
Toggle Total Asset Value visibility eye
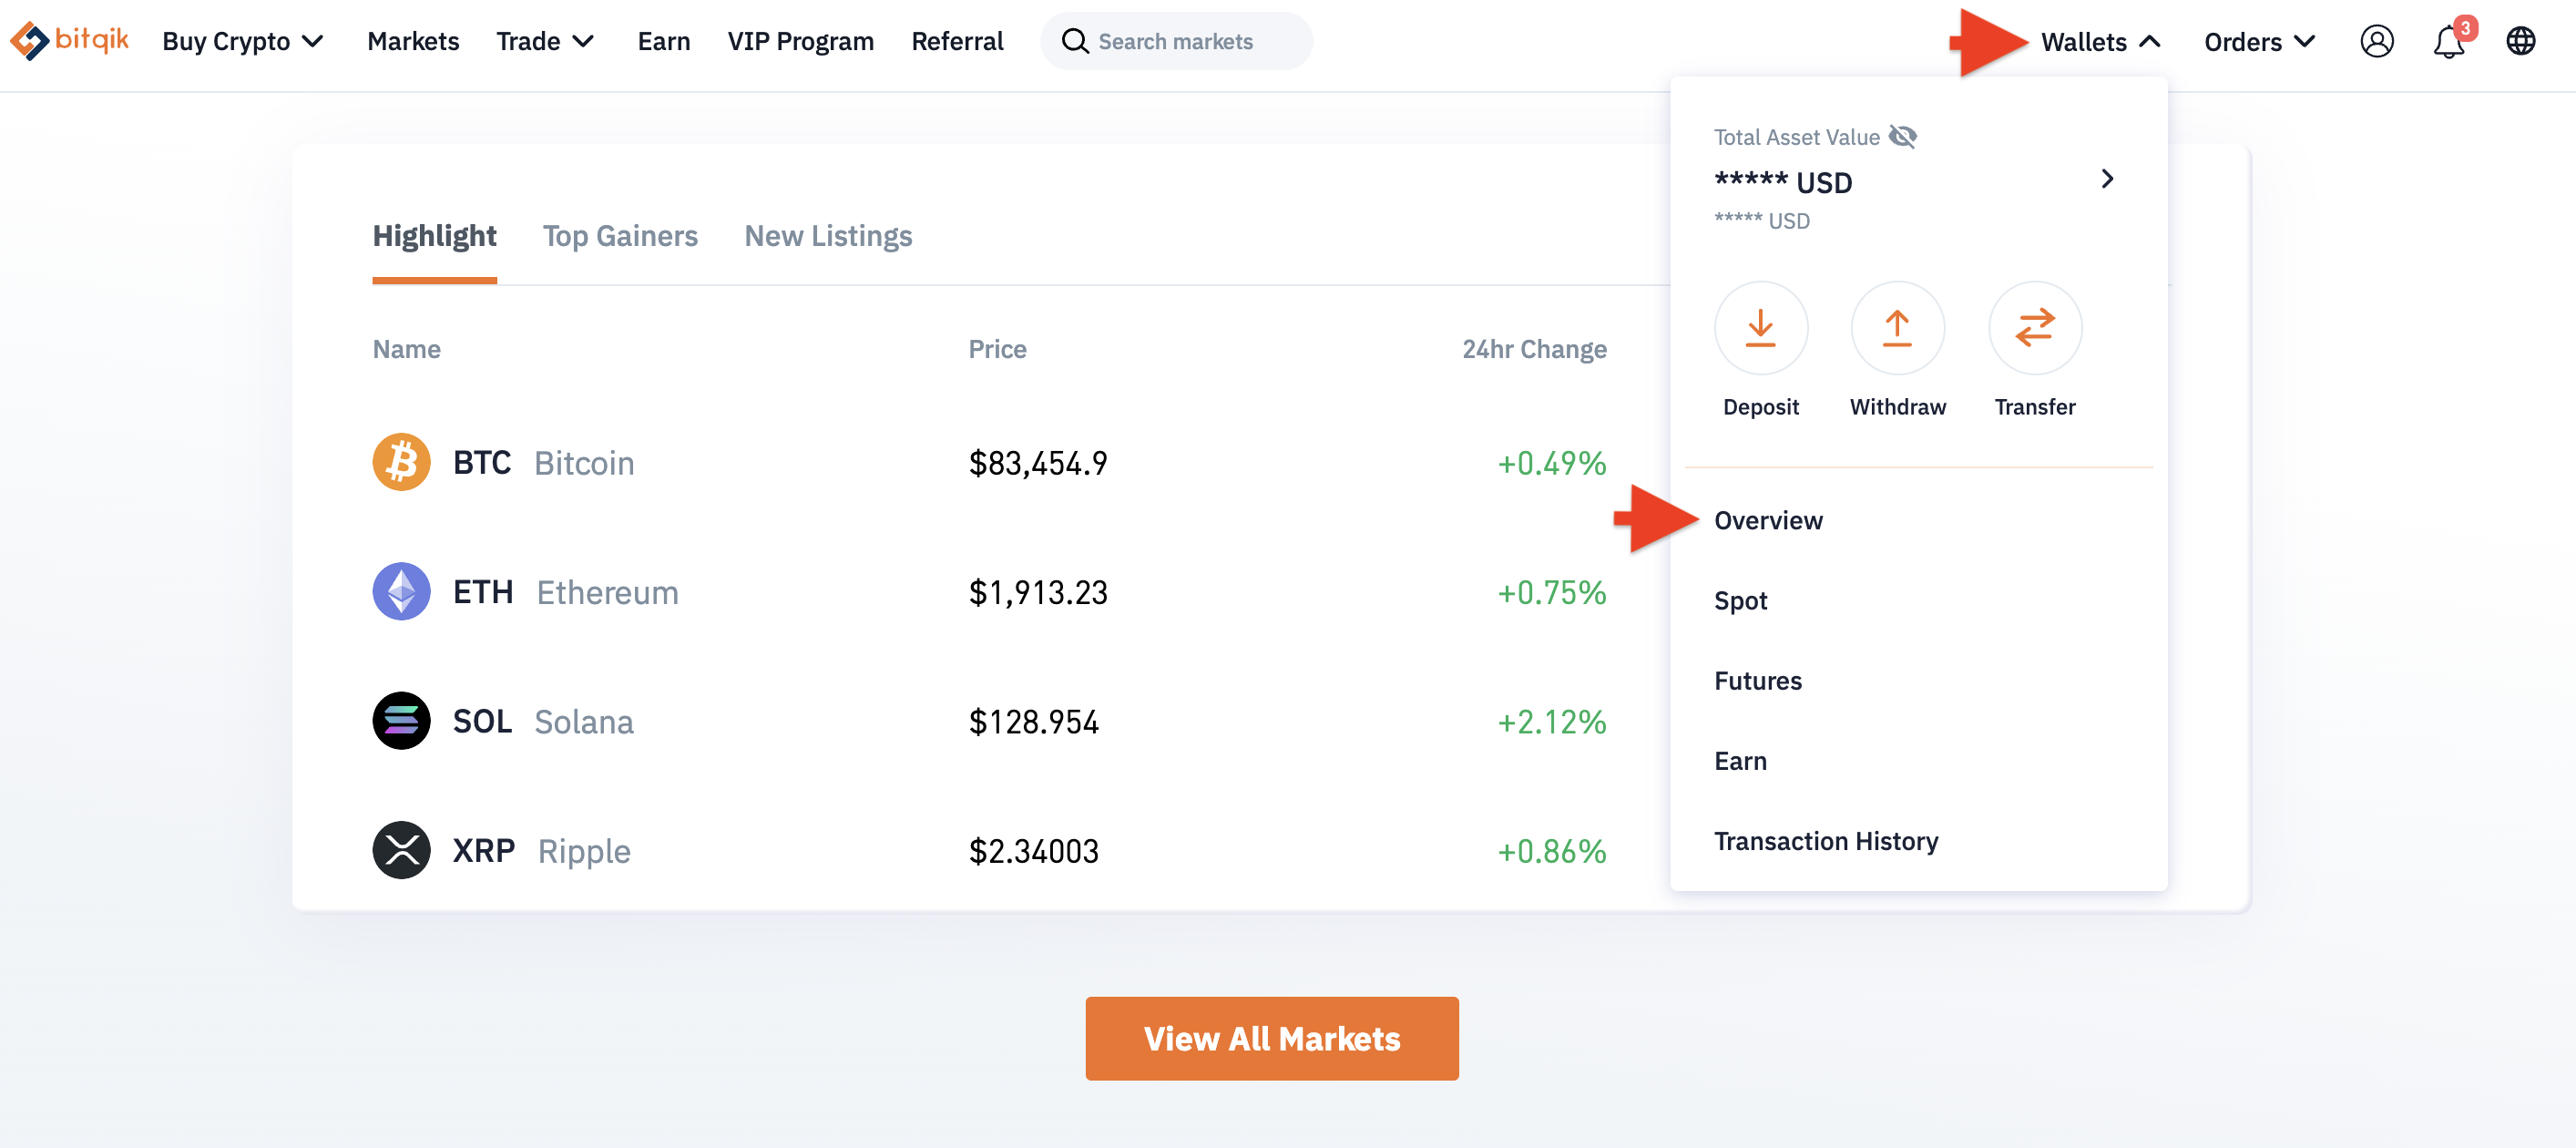[1902, 136]
